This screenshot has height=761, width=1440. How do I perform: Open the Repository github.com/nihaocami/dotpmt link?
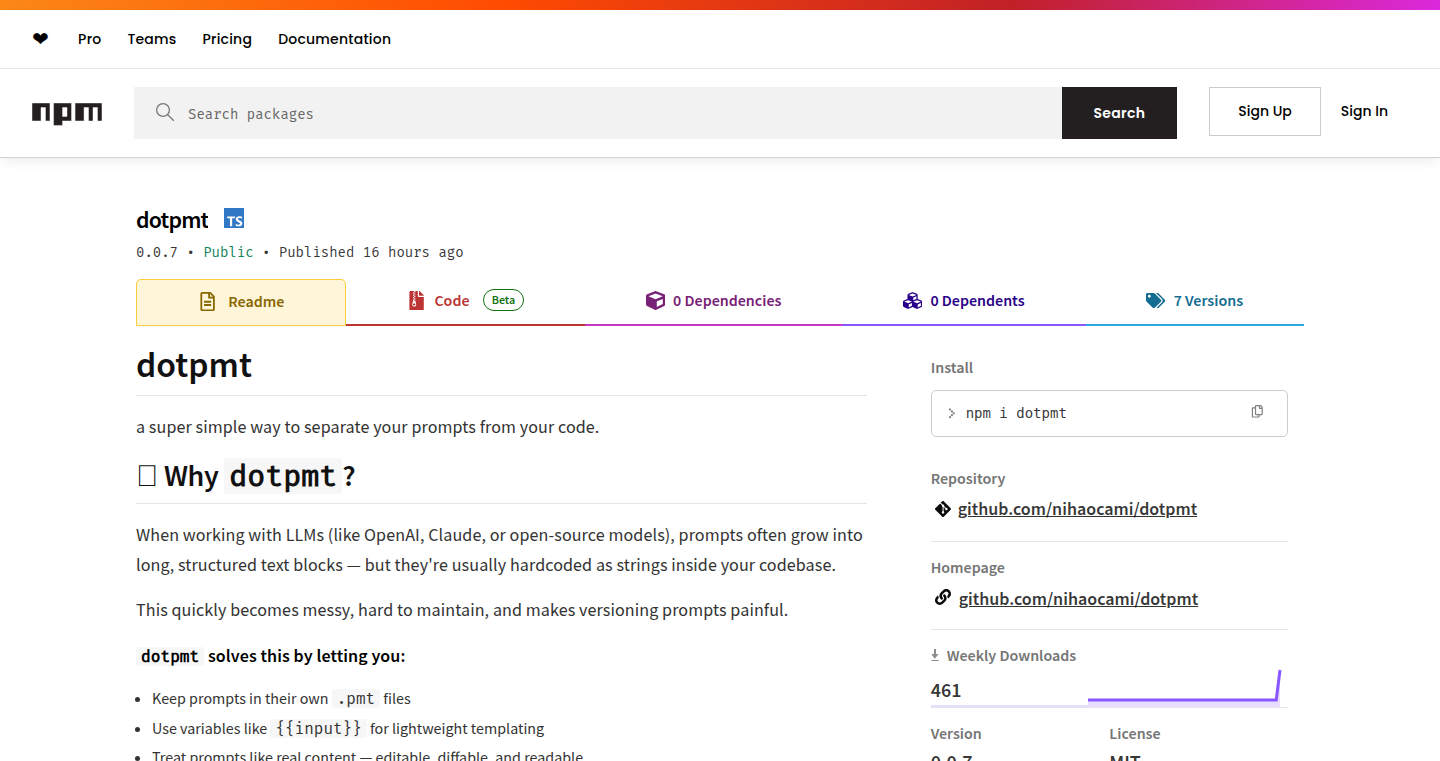(x=1077, y=509)
